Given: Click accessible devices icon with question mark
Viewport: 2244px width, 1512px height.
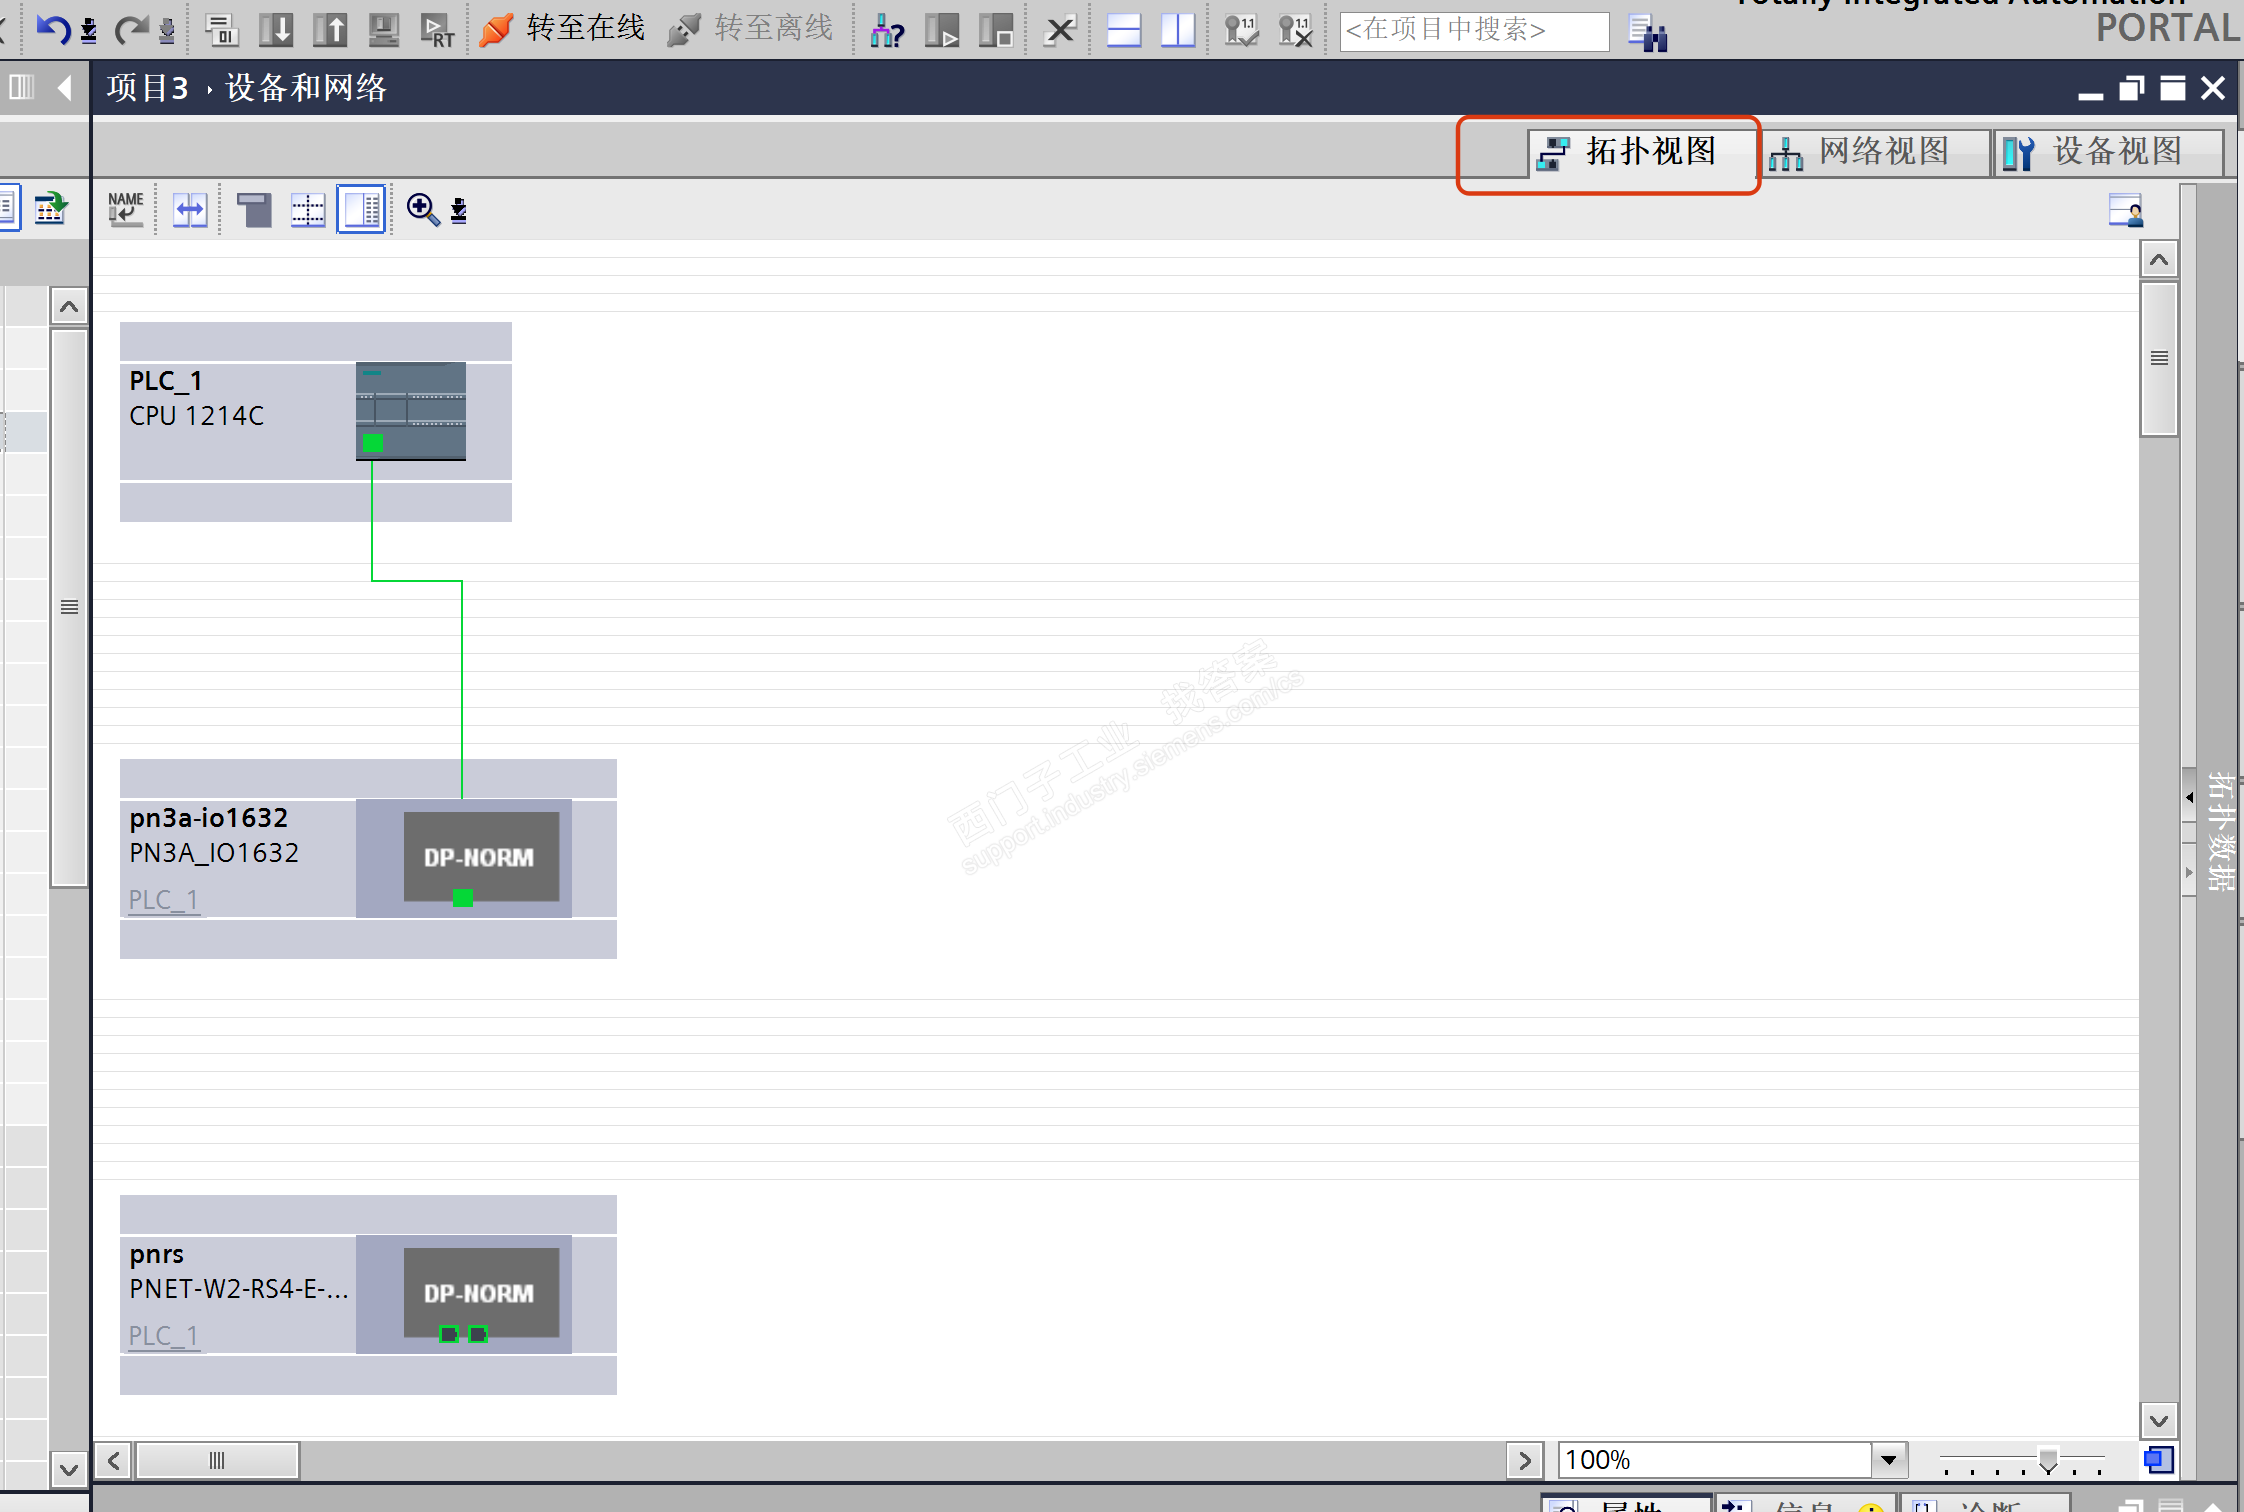Looking at the screenshot, I should click(886, 31).
